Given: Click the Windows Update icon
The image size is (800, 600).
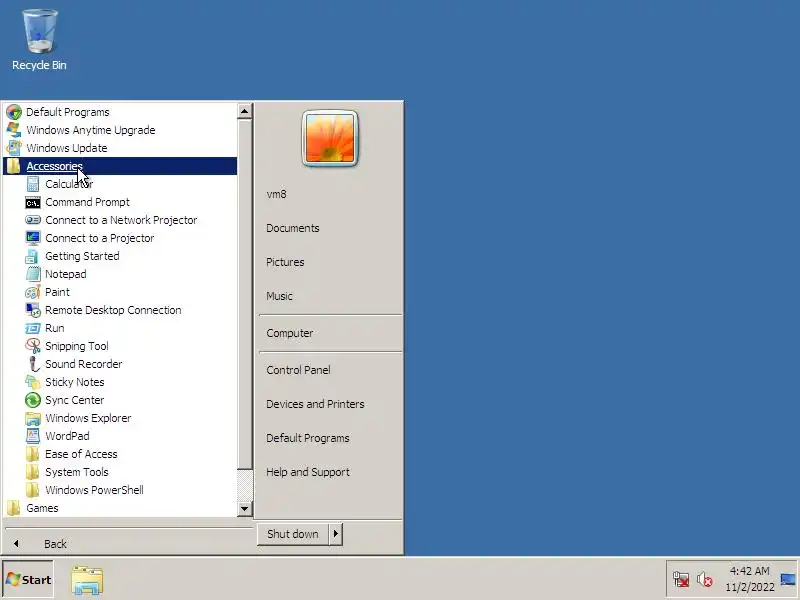Looking at the screenshot, I should (x=14, y=148).
